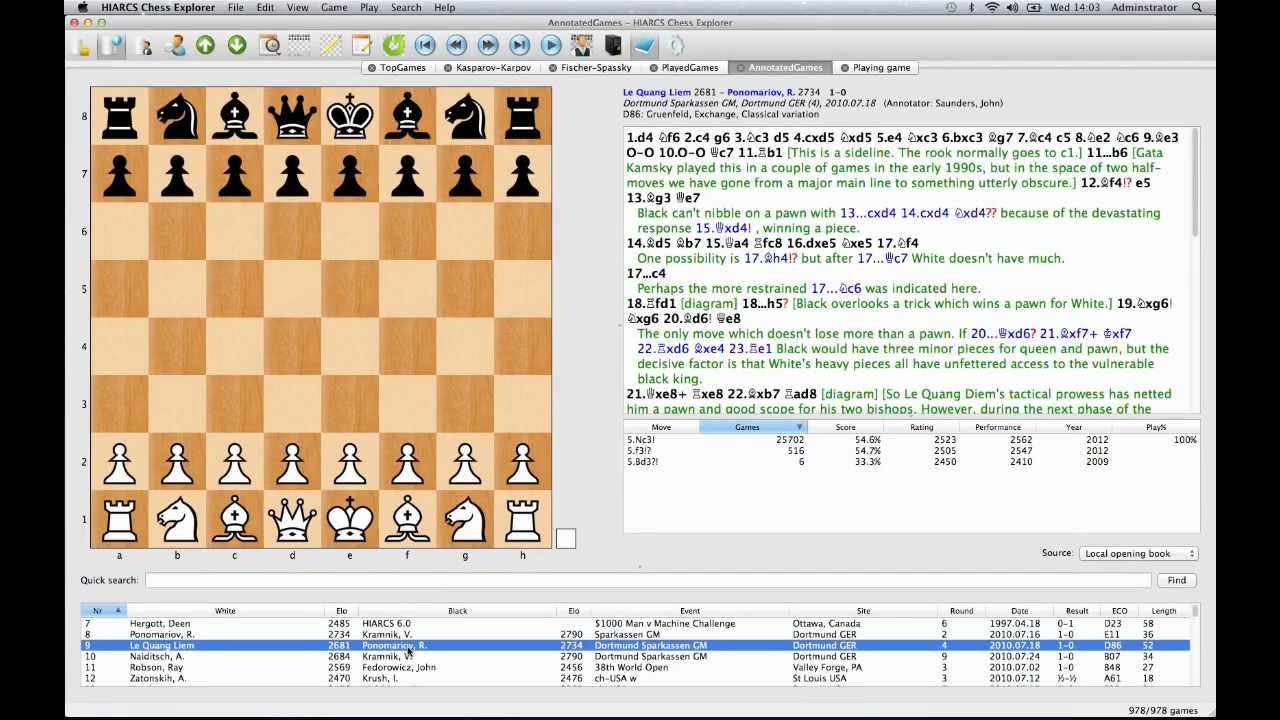Select the 5.f3!? move in opening book
Screen dimensions: 1280x720
[911, 451]
